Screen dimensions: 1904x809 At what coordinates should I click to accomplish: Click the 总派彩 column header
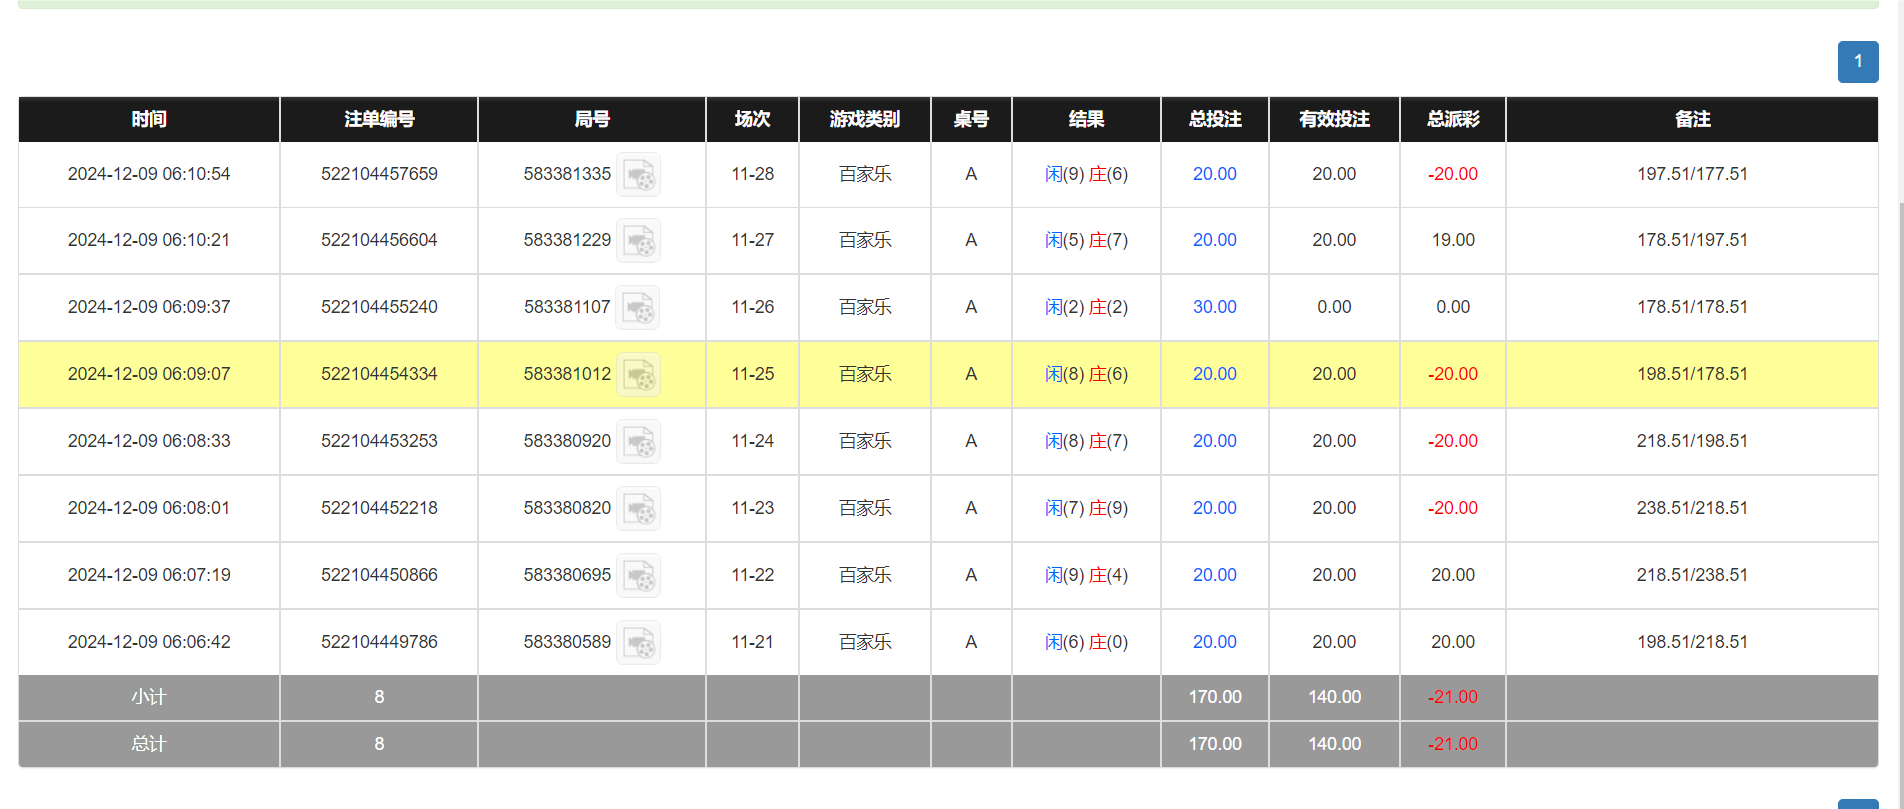[x=1452, y=119]
